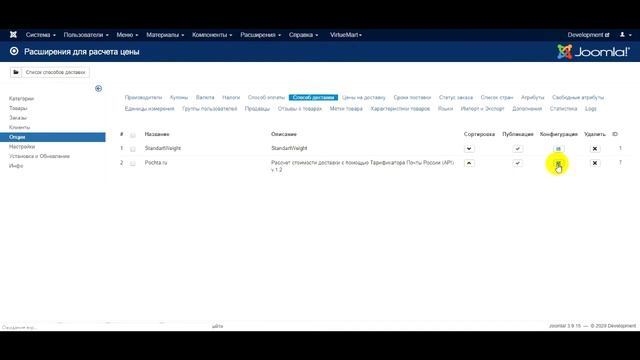Click the large Joomla! brand logo
This screenshot has width=640, height=360.
tap(593, 52)
